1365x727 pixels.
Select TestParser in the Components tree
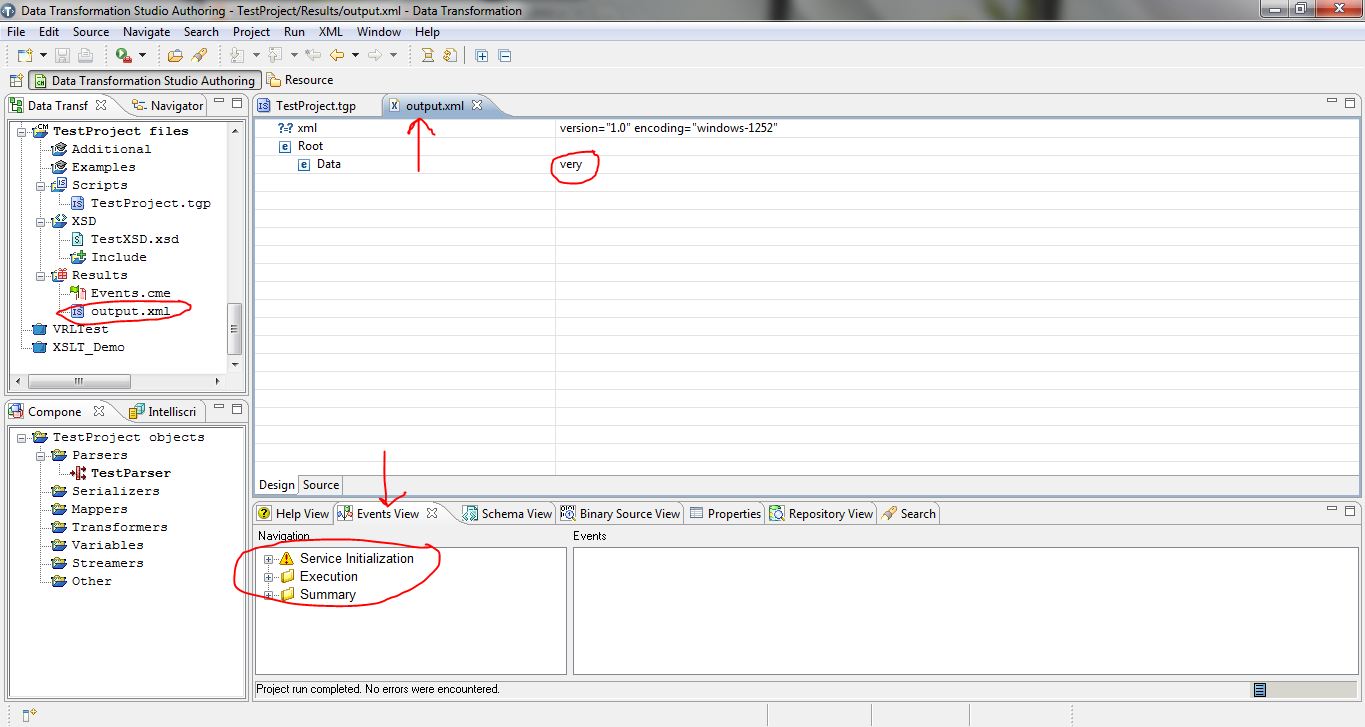pos(131,473)
